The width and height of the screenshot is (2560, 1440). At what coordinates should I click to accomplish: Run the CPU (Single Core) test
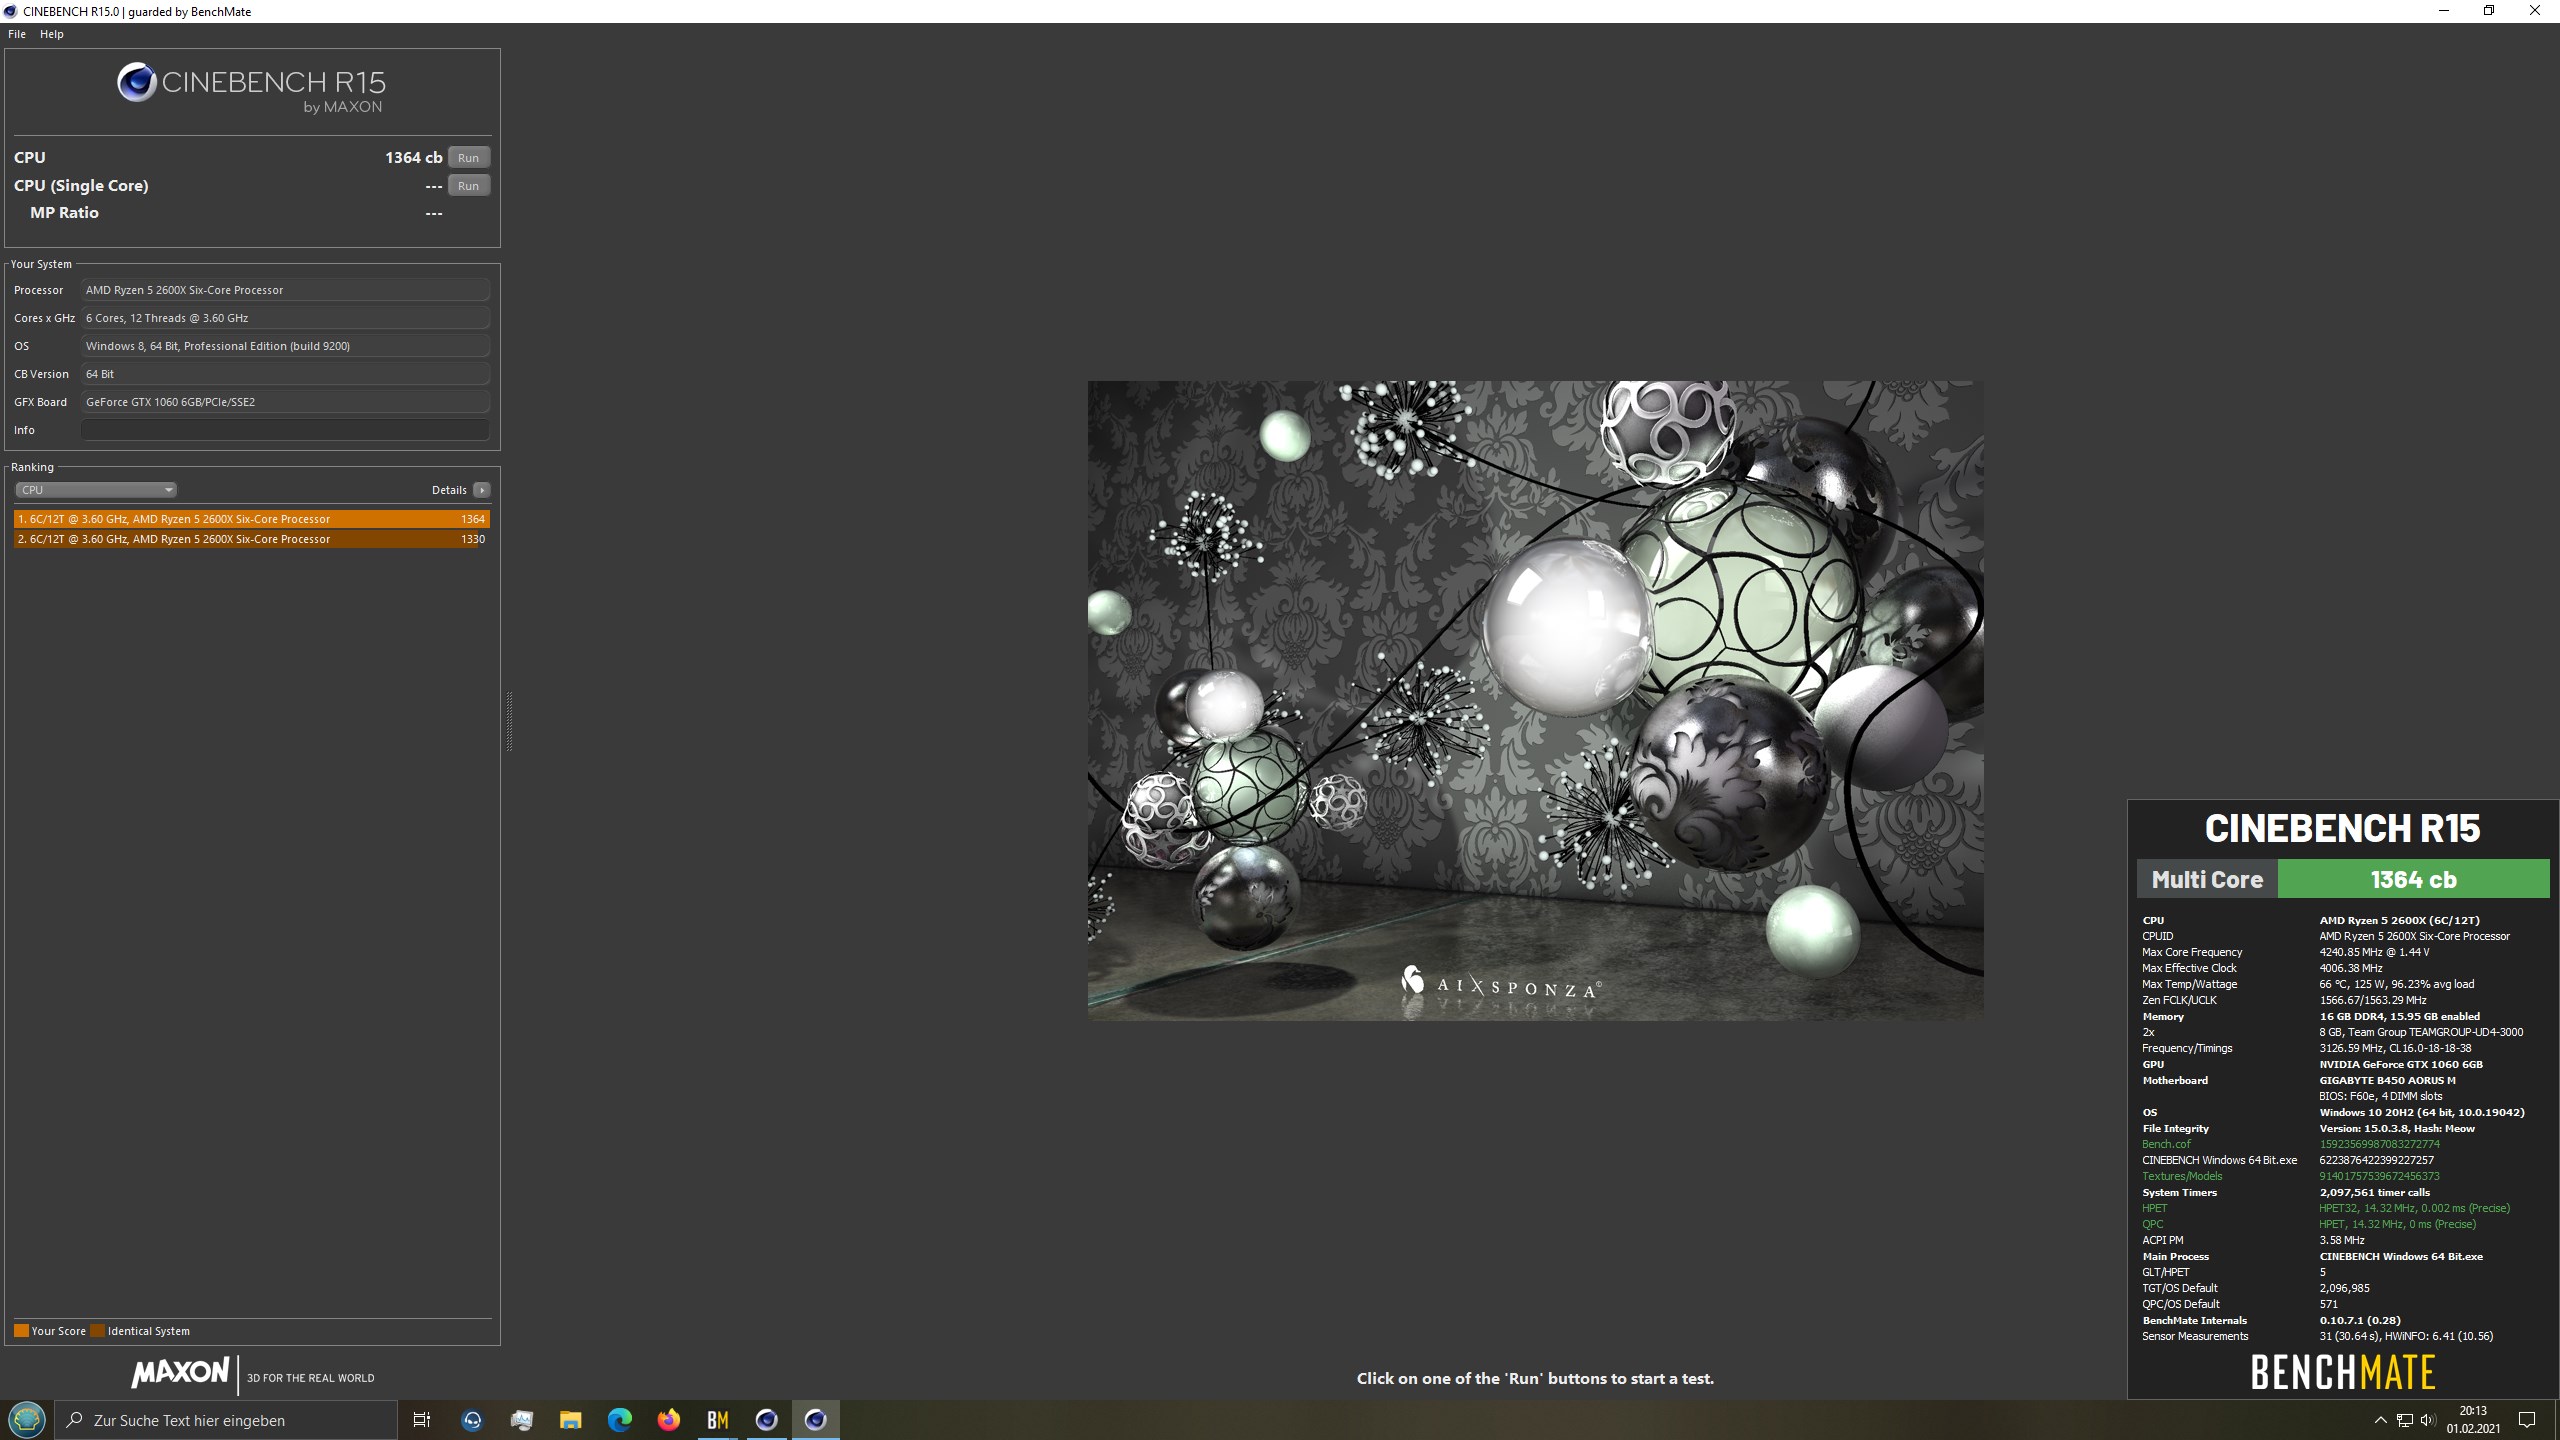pyautogui.click(x=468, y=185)
